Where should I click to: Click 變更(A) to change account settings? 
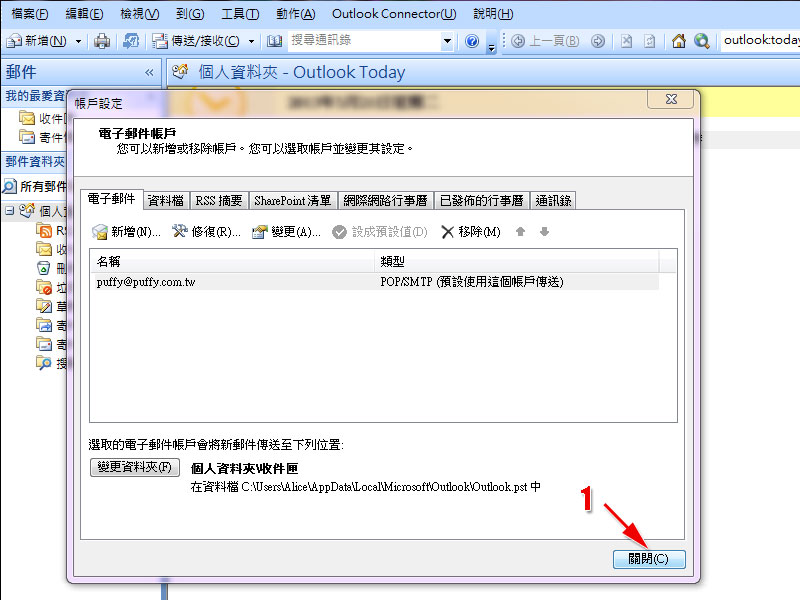point(286,232)
